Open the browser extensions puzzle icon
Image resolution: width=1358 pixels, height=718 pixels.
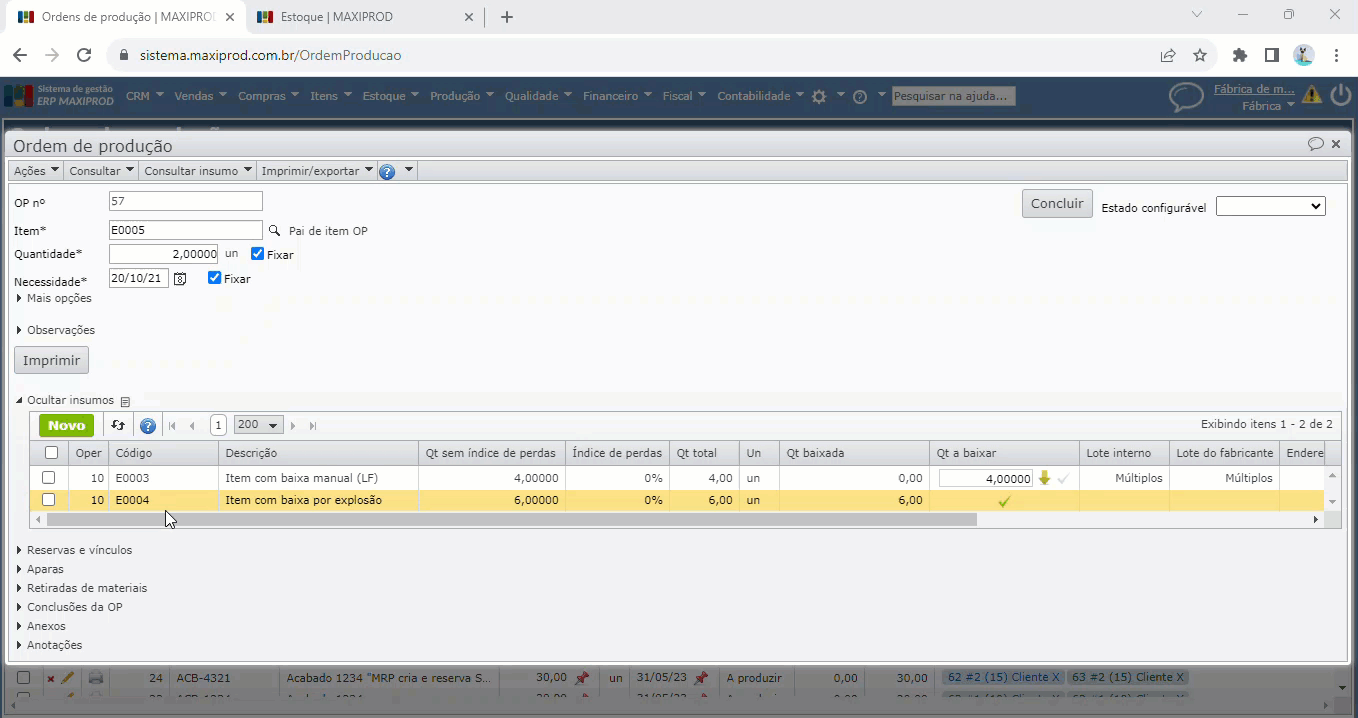(1240, 55)
